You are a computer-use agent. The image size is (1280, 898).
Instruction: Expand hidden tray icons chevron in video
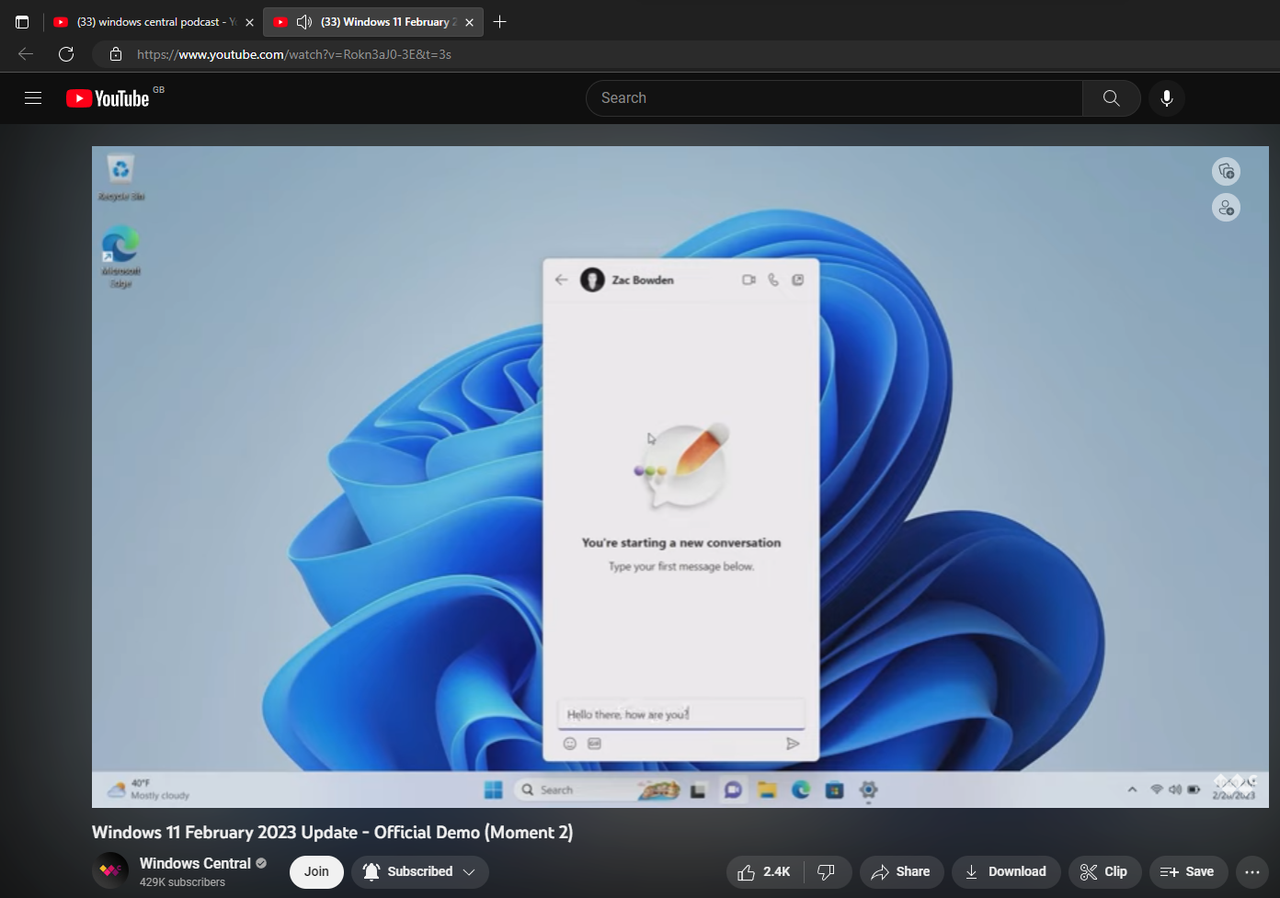1132,790
